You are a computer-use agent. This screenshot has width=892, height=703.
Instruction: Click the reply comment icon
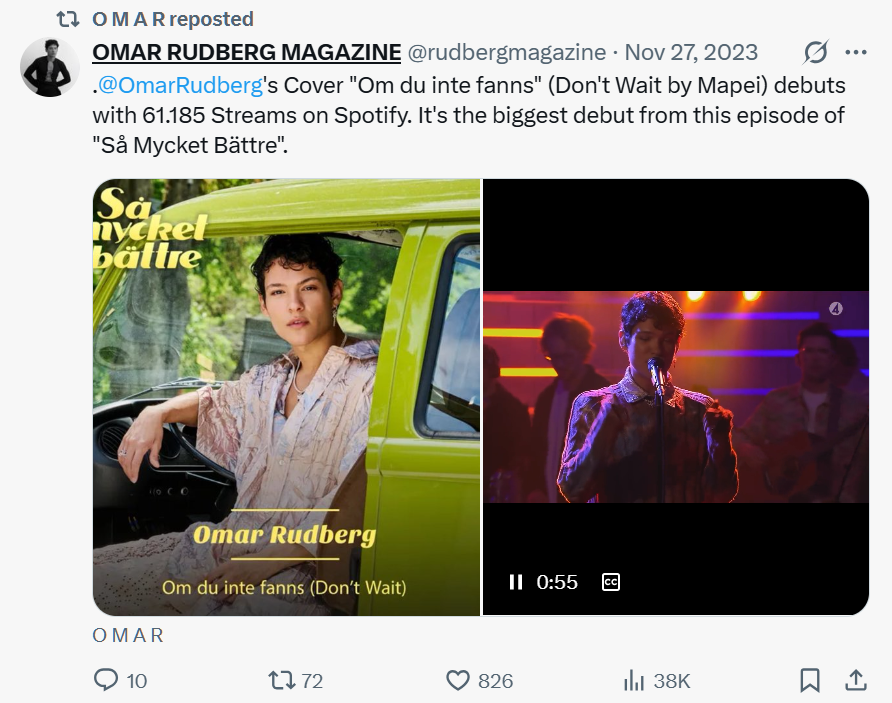pos(107,681)
